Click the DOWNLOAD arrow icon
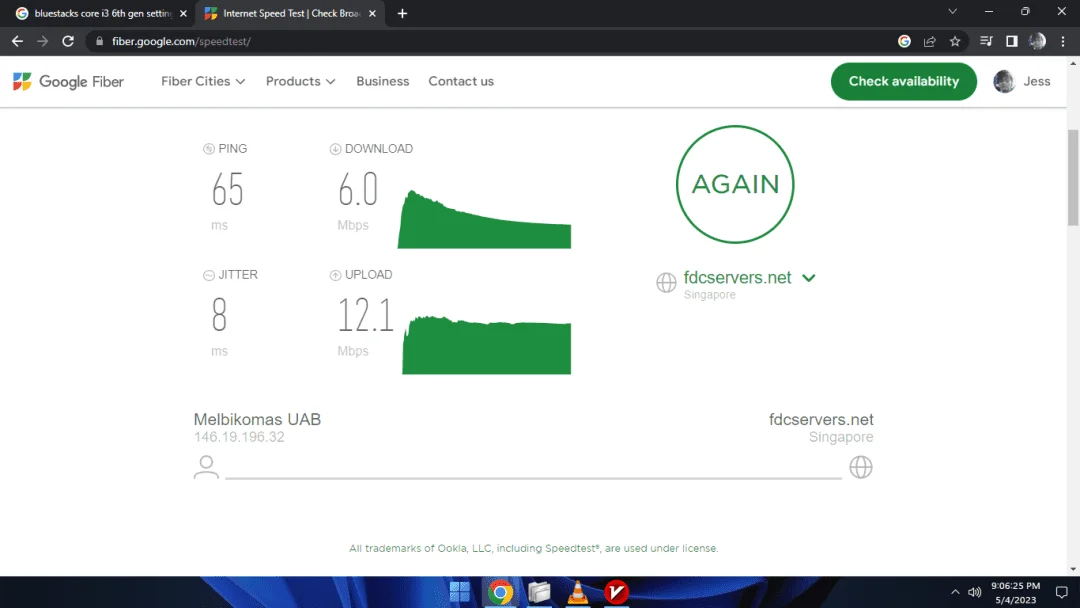Screen dimensions: 1080x608 point(335,149)
